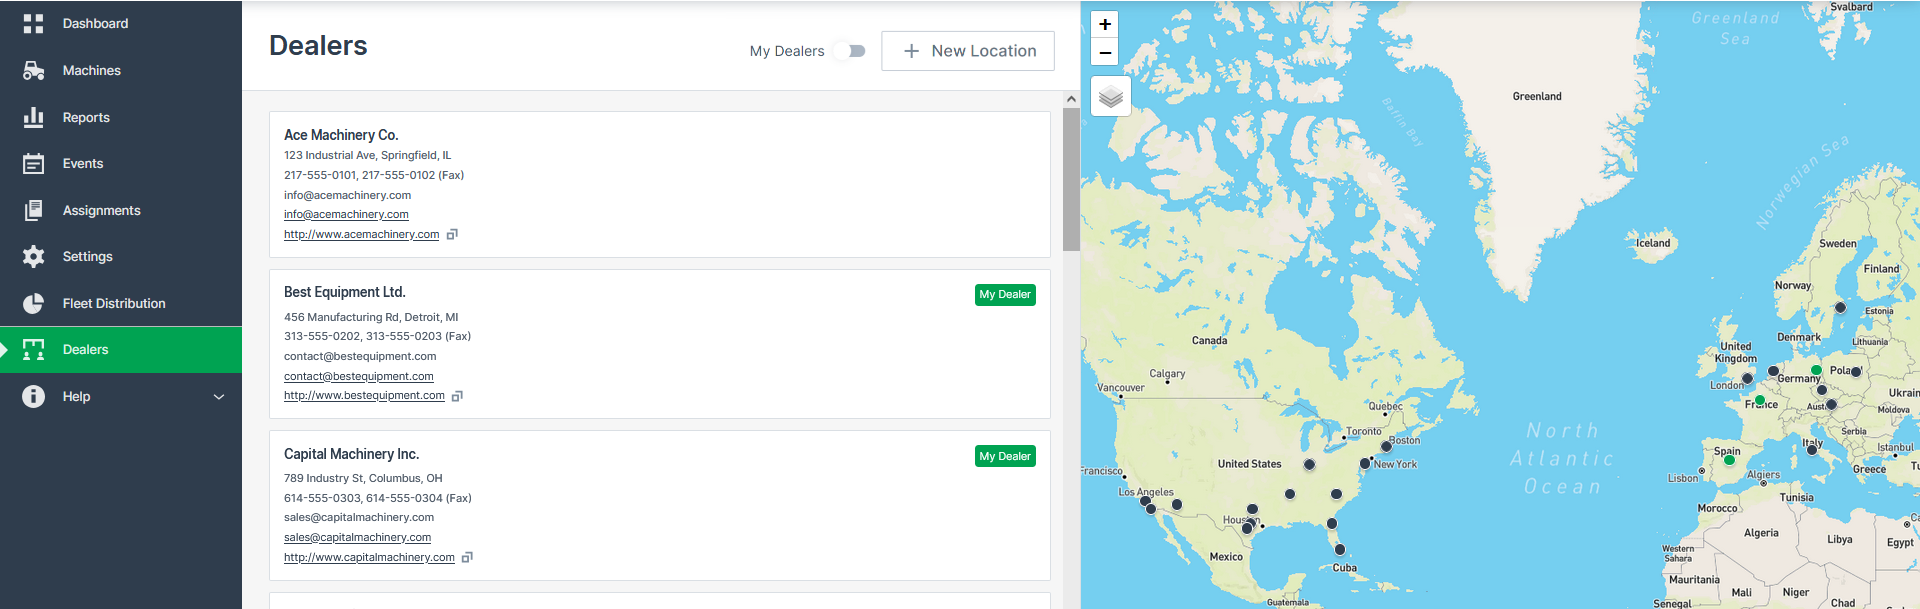Click the Events calendar icon
1920x609 pixels.
[33, 164]
